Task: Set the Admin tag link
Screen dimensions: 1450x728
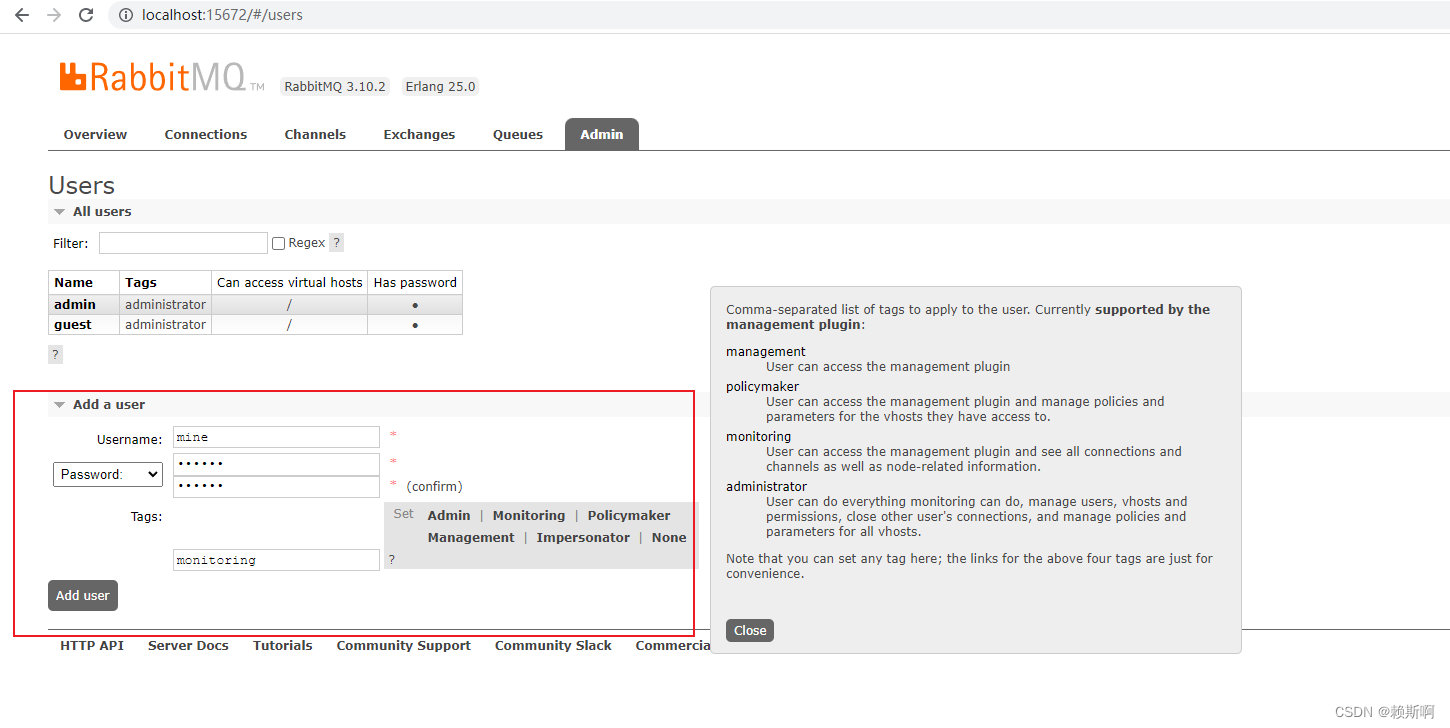Action: coord(449,516)
